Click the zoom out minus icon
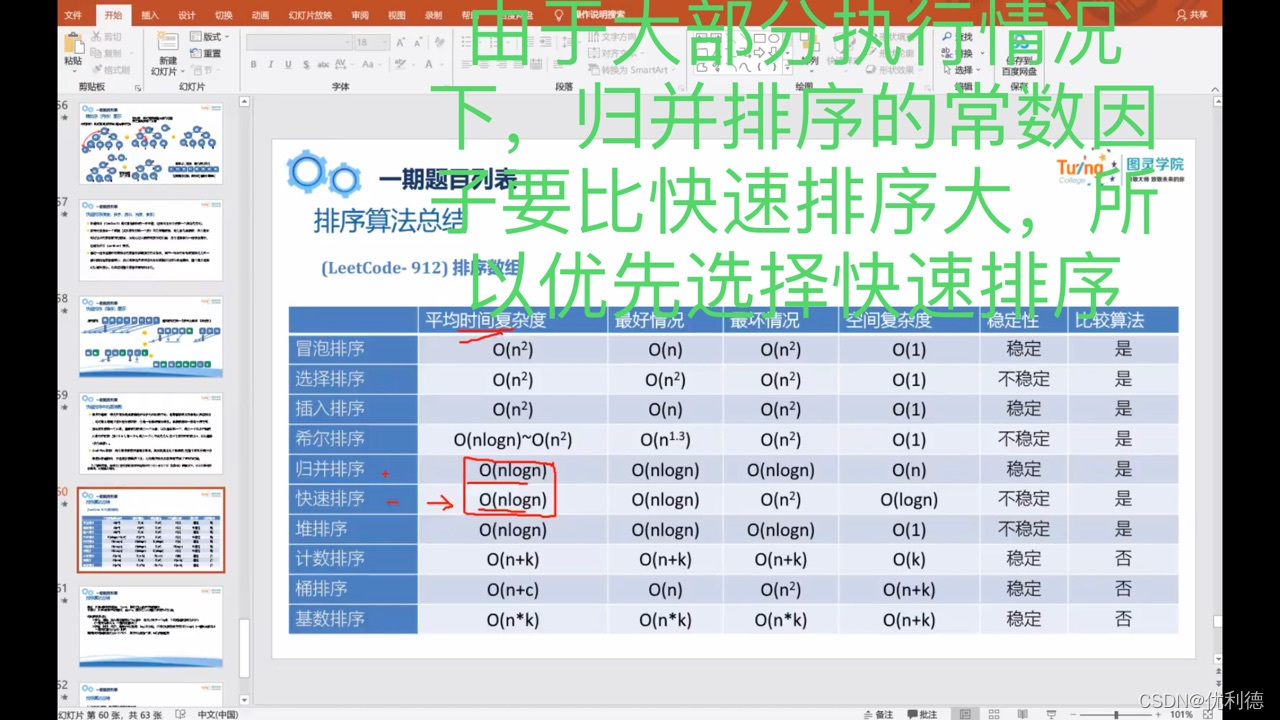The height and width of the screenshot is (720, 1280). click(1073, 714)
